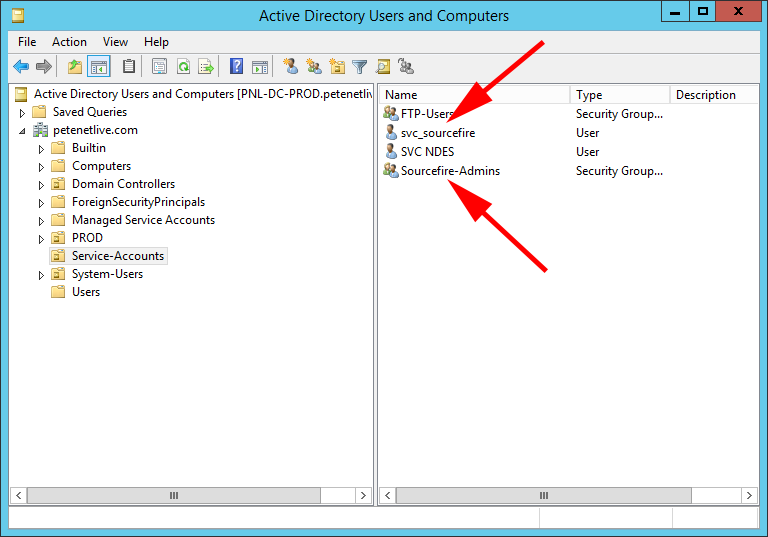Open the Help question mark icon
Image resolution: width=768 pixels, height=537 pixels.
(x=237, y=66)
